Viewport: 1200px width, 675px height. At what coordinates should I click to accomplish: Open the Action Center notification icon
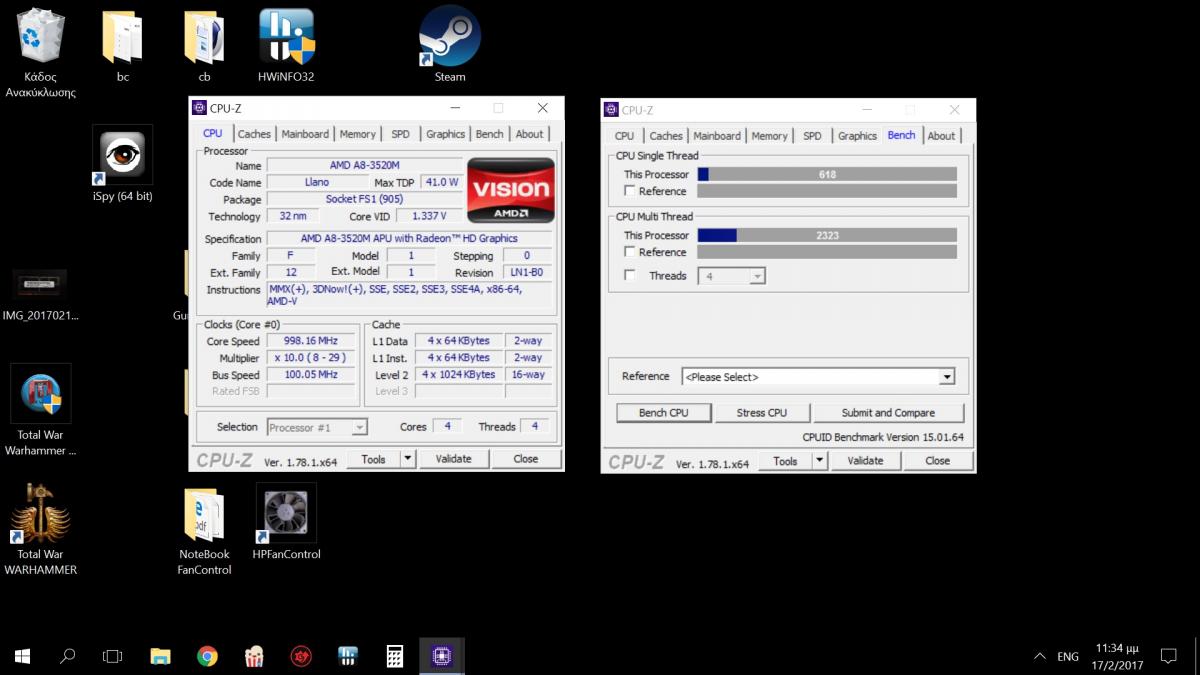[x=1168, y=656]
